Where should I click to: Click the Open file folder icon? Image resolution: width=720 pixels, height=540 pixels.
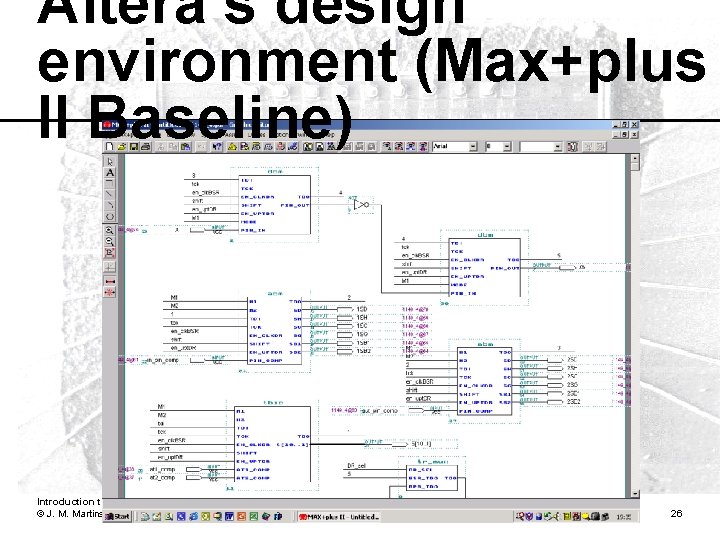[x=122, y=146]
